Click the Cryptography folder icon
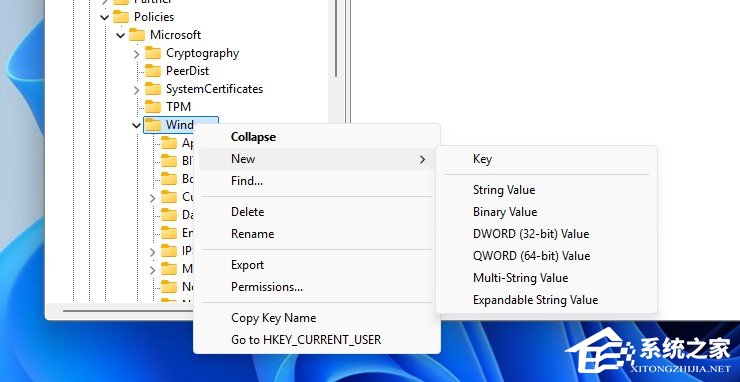Image resolution: width=740 pixels, height=382 pixels. tap(153, 53)
